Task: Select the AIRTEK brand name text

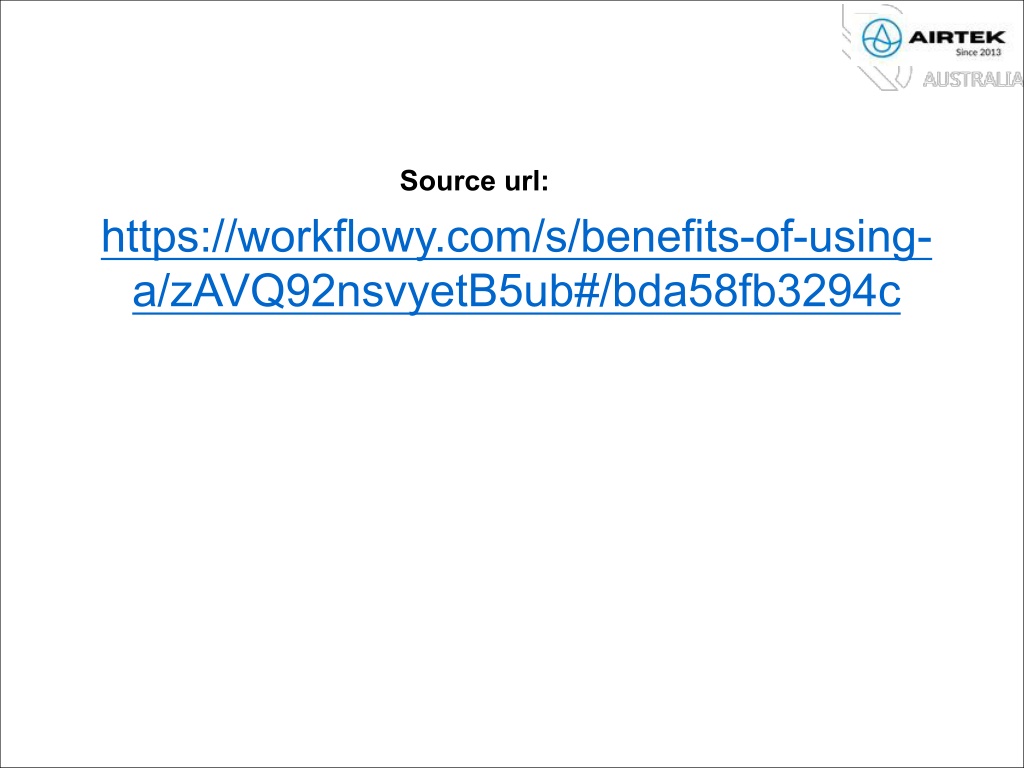Action: 957,37
